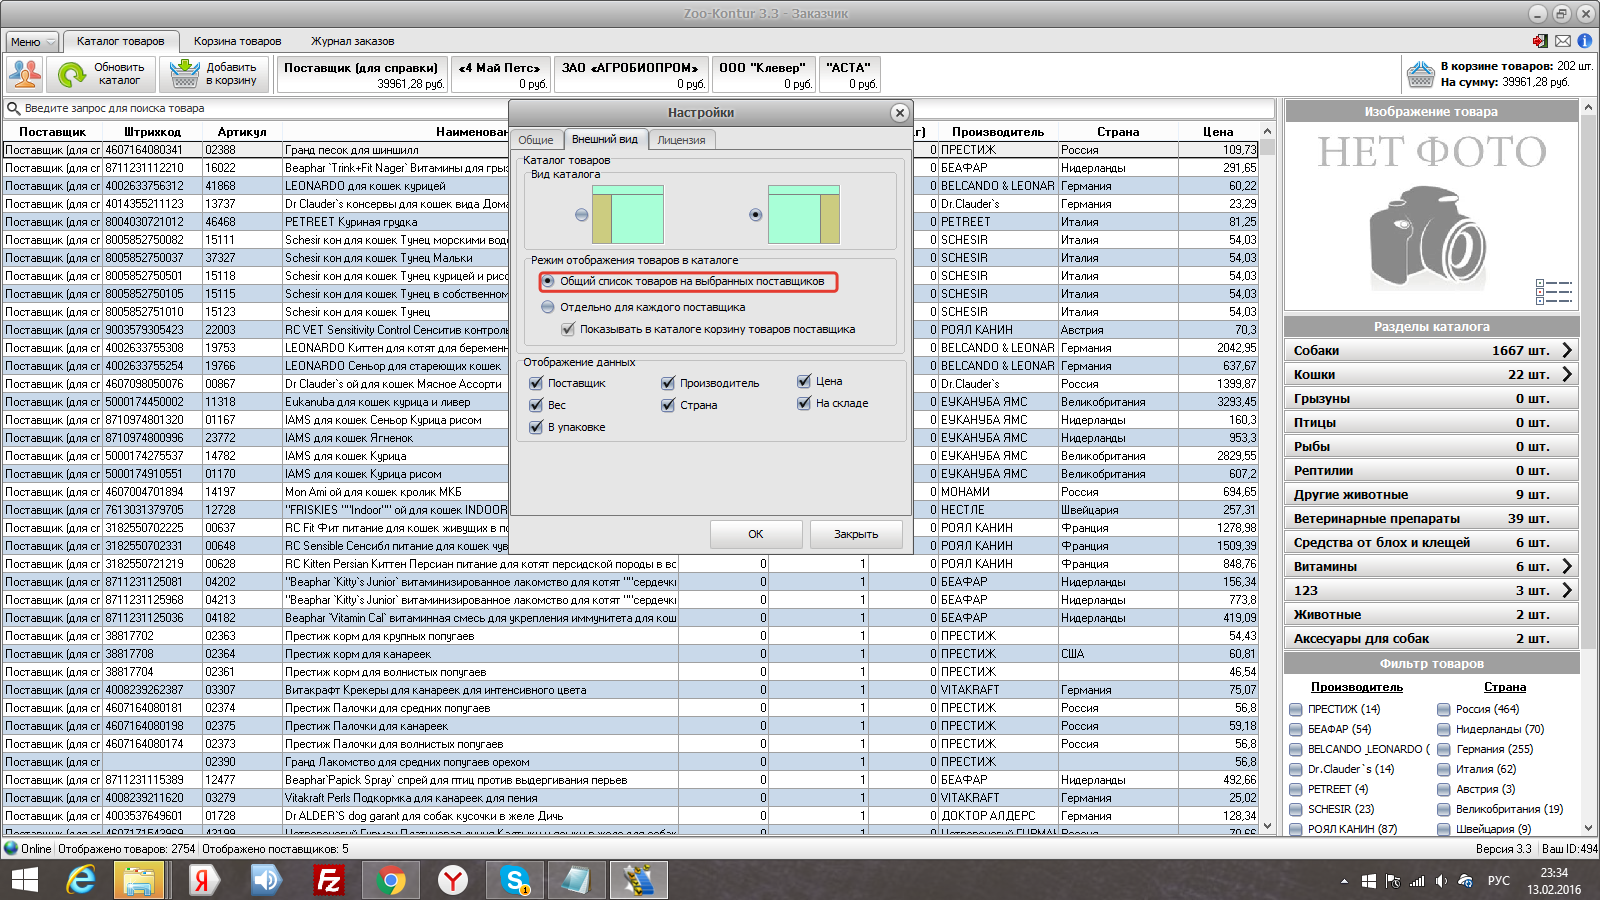Click the volume tray icon
Image resolution: width=1600 pixels, height=900 pixels.
click(x=1441, y=881)
